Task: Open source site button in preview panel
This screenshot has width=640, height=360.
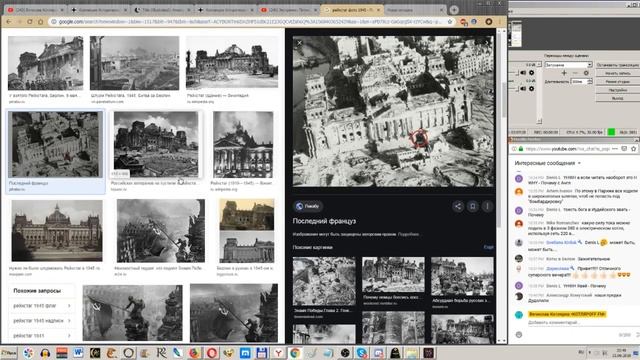Action: (x=308, y=206)
